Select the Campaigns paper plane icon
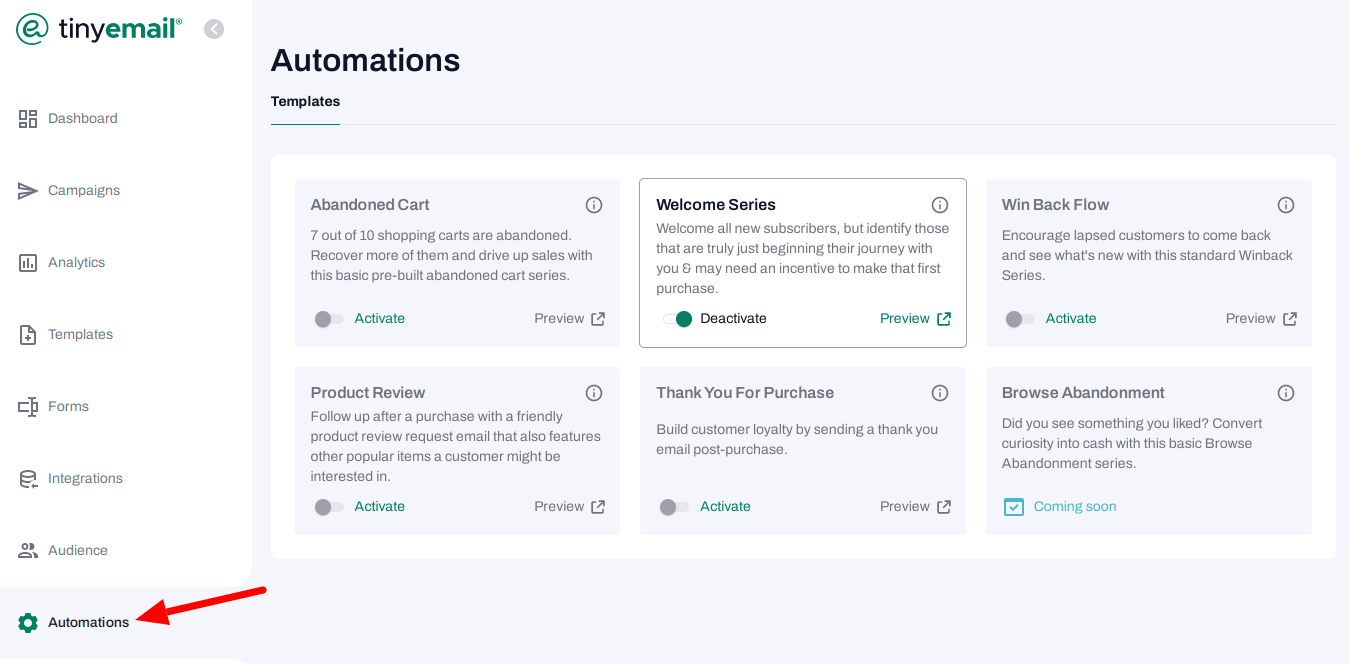1350x664 pixels. tap(28, 190)
